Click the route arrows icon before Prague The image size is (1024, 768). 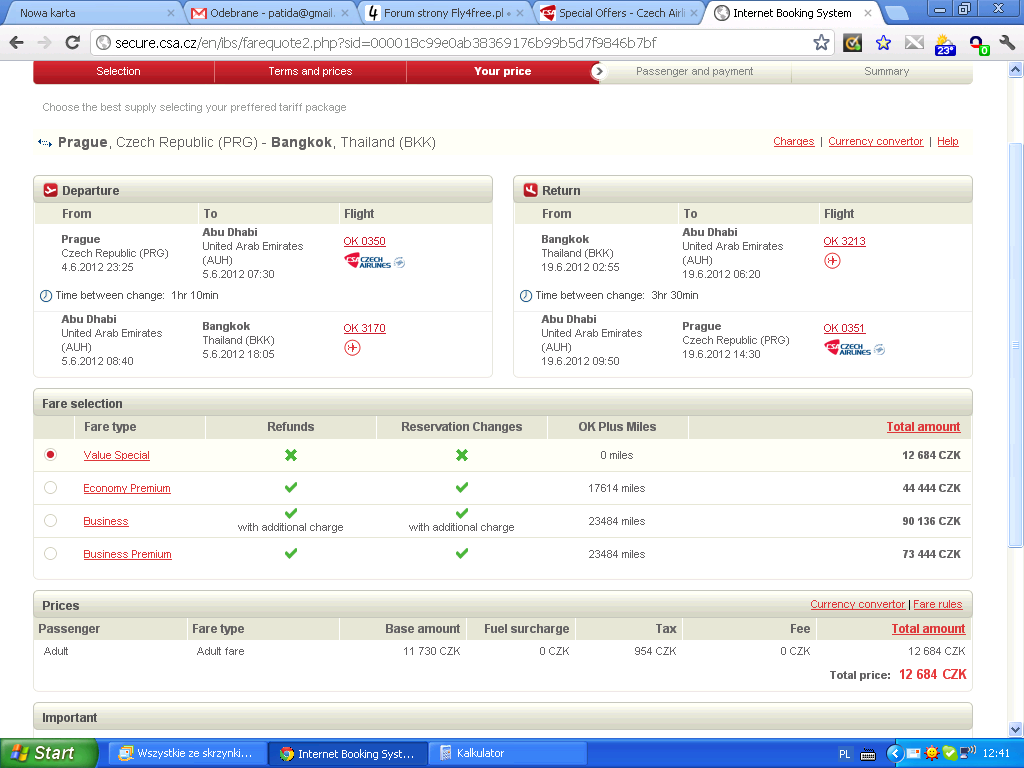point(45,142)
